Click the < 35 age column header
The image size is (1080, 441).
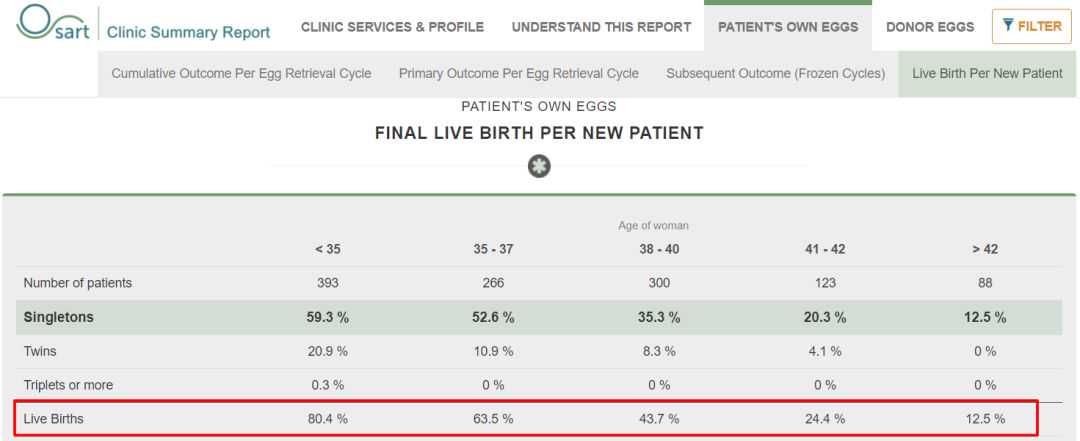pos(327,249)
